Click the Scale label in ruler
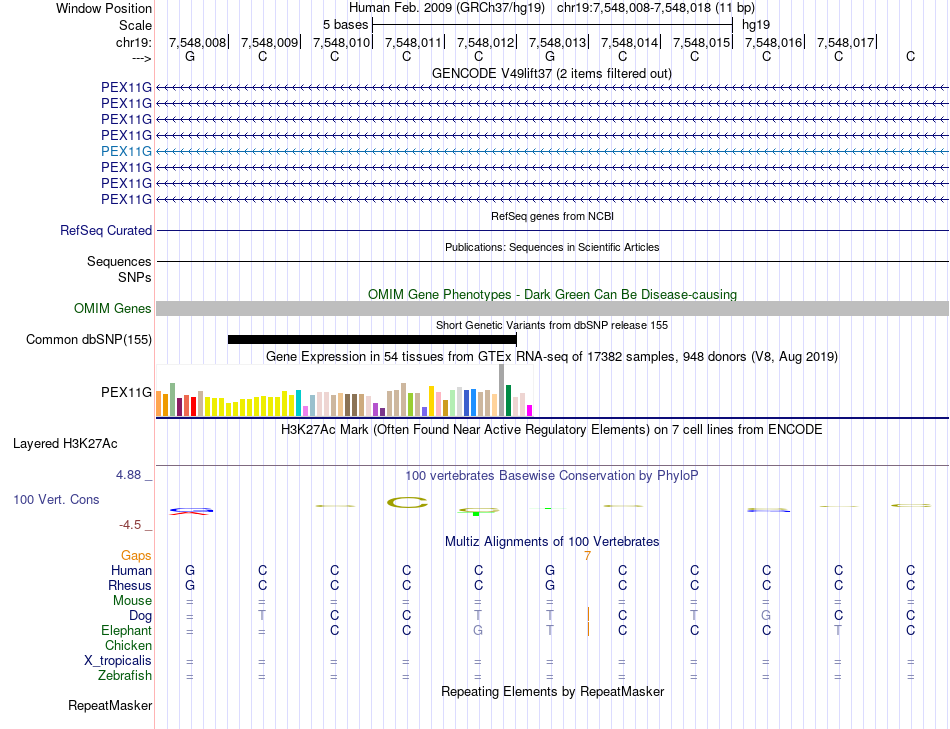Viewport: 950px width, 729px height. pos(135,25)
